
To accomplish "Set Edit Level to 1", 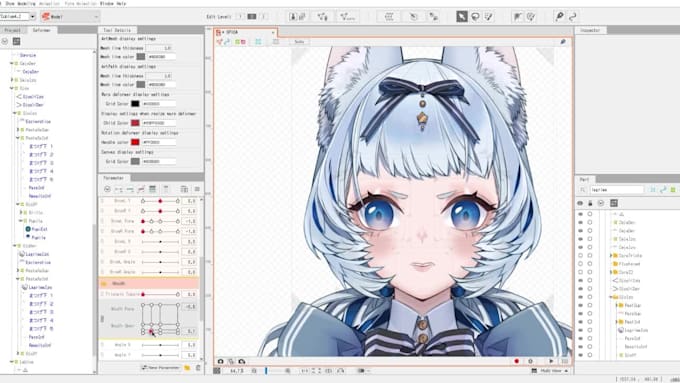I will pyautogui.click(x=240, y=16).
